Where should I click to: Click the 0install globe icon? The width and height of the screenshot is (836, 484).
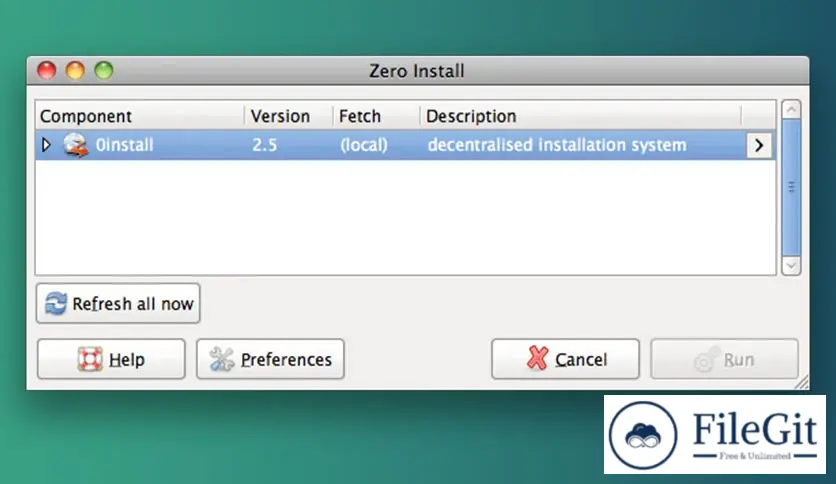pos(76,145)
